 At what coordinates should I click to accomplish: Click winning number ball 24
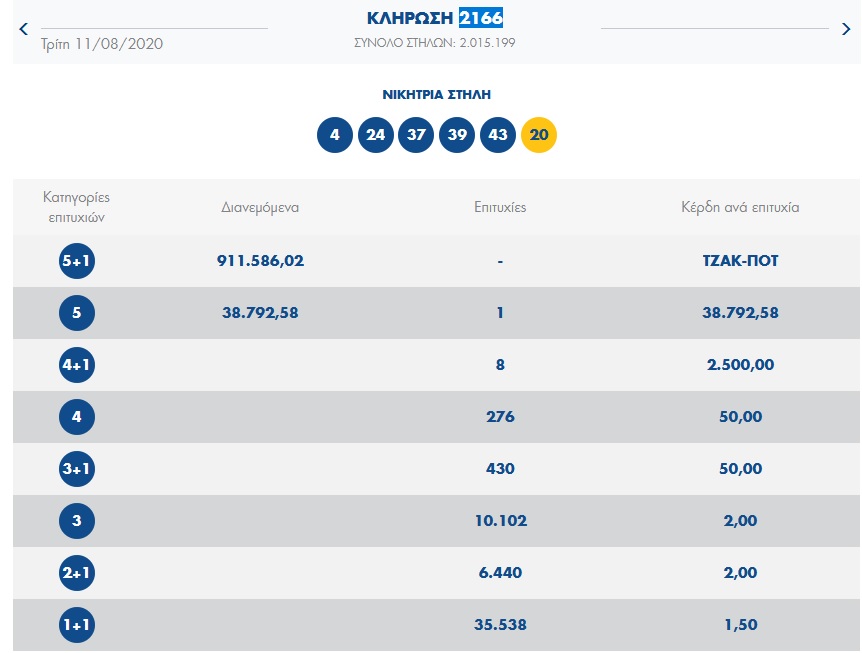tap(376, 135)
